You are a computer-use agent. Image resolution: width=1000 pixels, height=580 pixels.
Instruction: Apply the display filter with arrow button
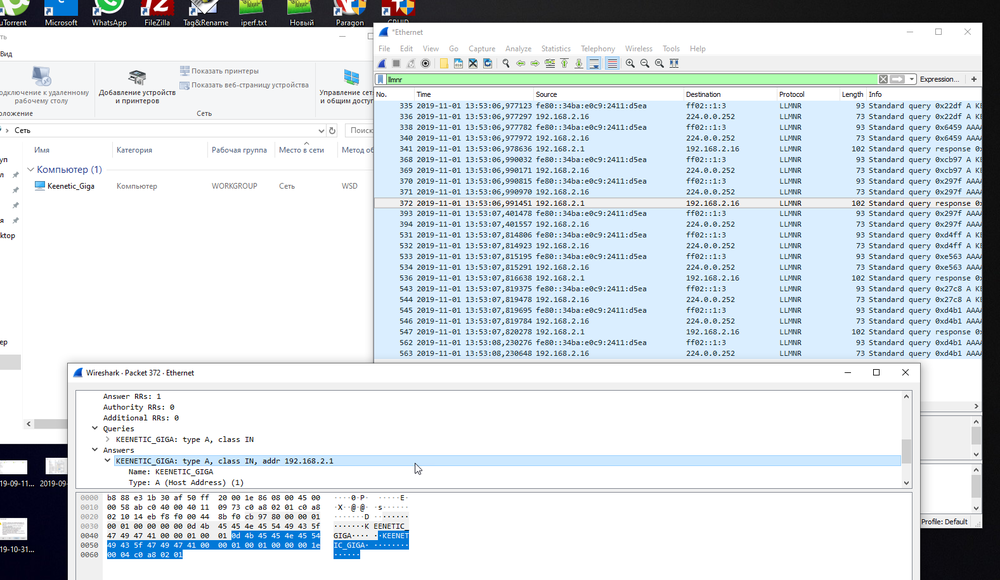point(897,79)
